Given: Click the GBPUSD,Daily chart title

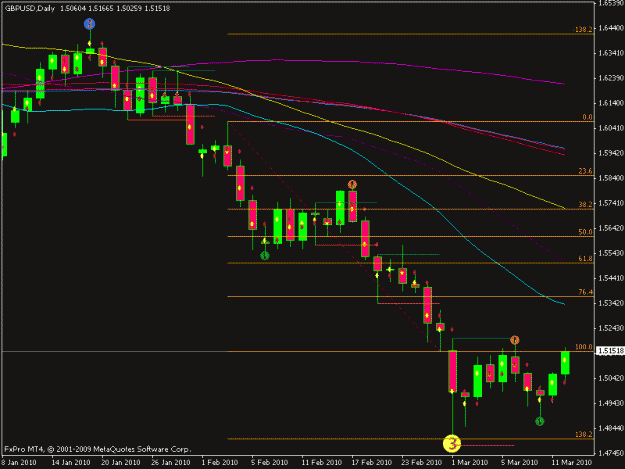Looking at the screenshot, I should tap(30, 8).
